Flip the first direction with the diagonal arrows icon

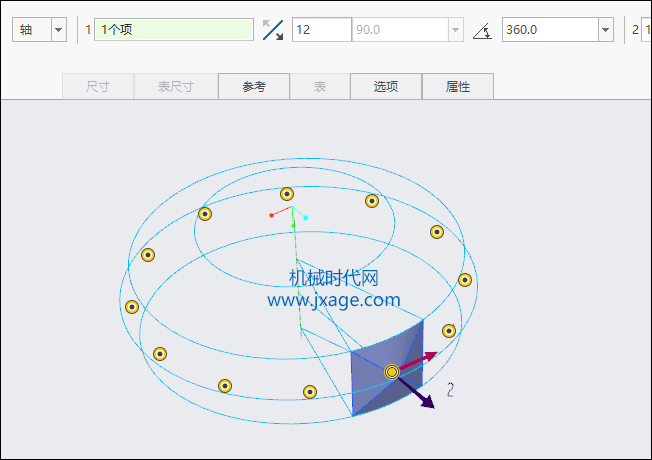point(273,30)
